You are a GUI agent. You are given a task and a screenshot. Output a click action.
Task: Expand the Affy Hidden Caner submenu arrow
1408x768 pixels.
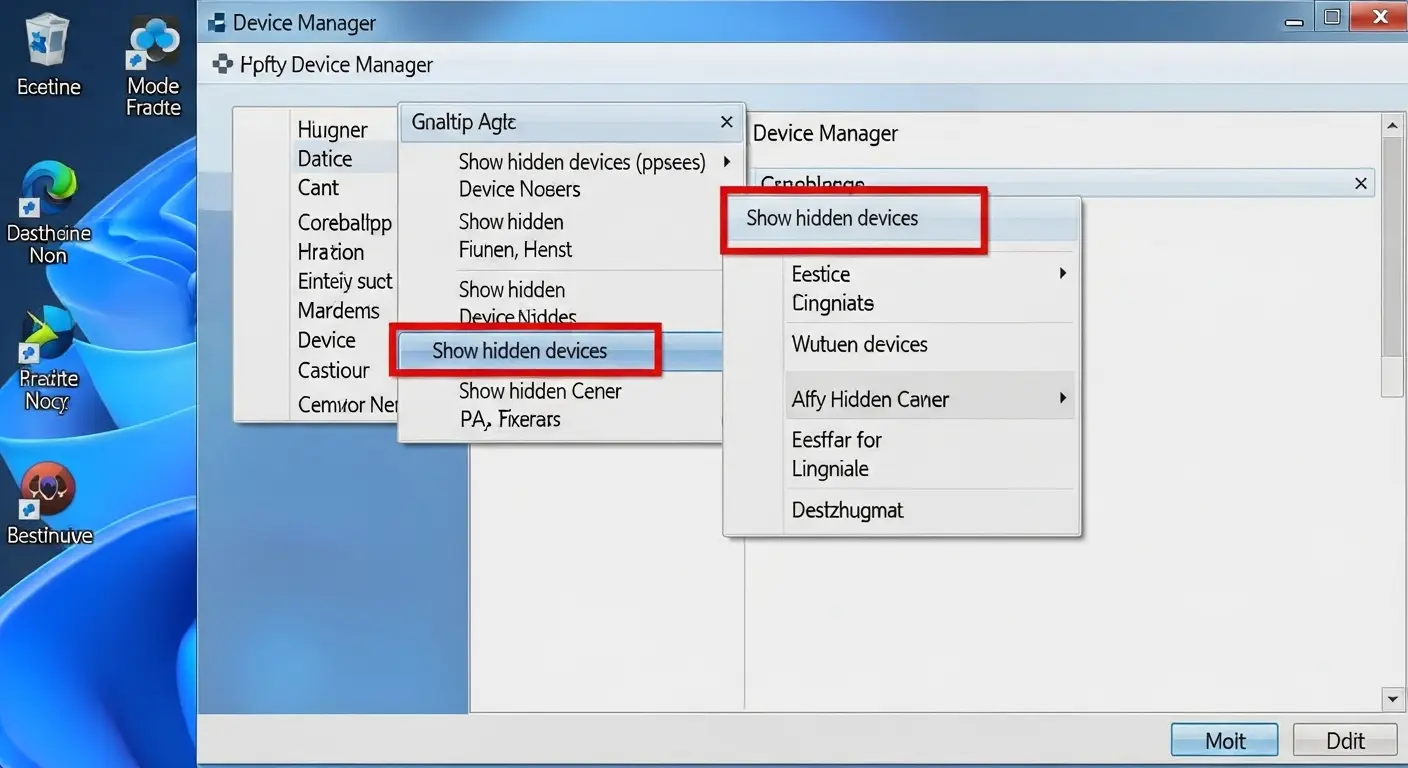1062,399
